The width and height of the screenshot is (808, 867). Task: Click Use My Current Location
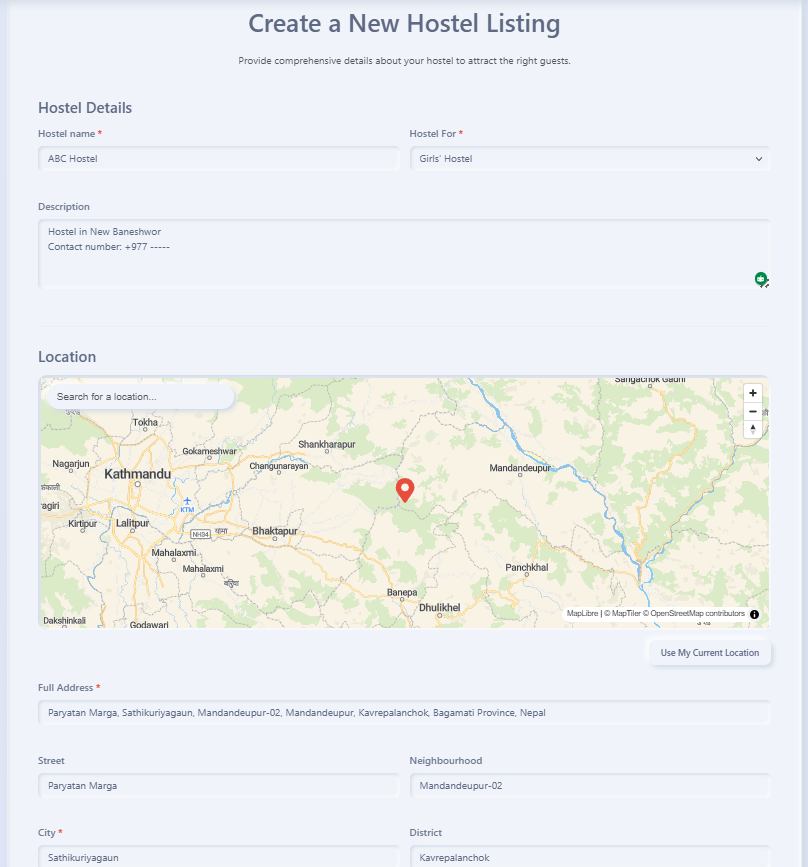(710, 652)
